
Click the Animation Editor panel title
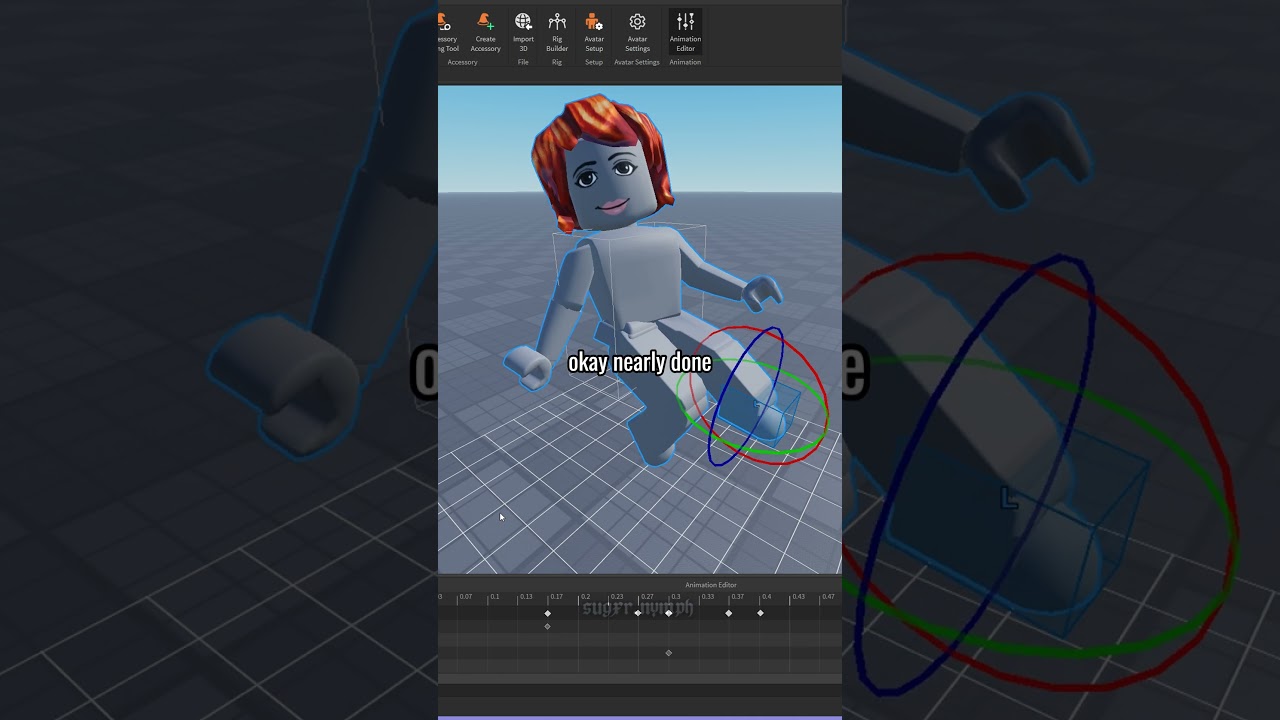pos(711,585)
